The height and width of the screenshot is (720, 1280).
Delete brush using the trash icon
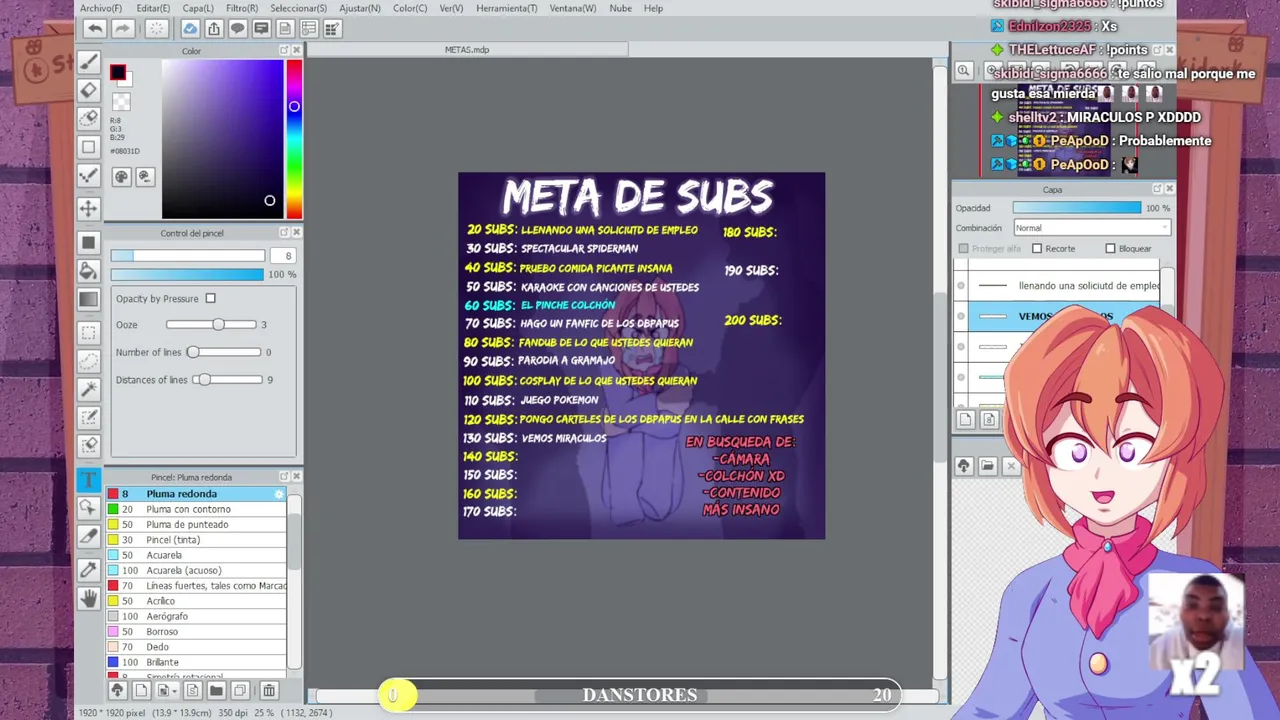(x=268, y=690)
